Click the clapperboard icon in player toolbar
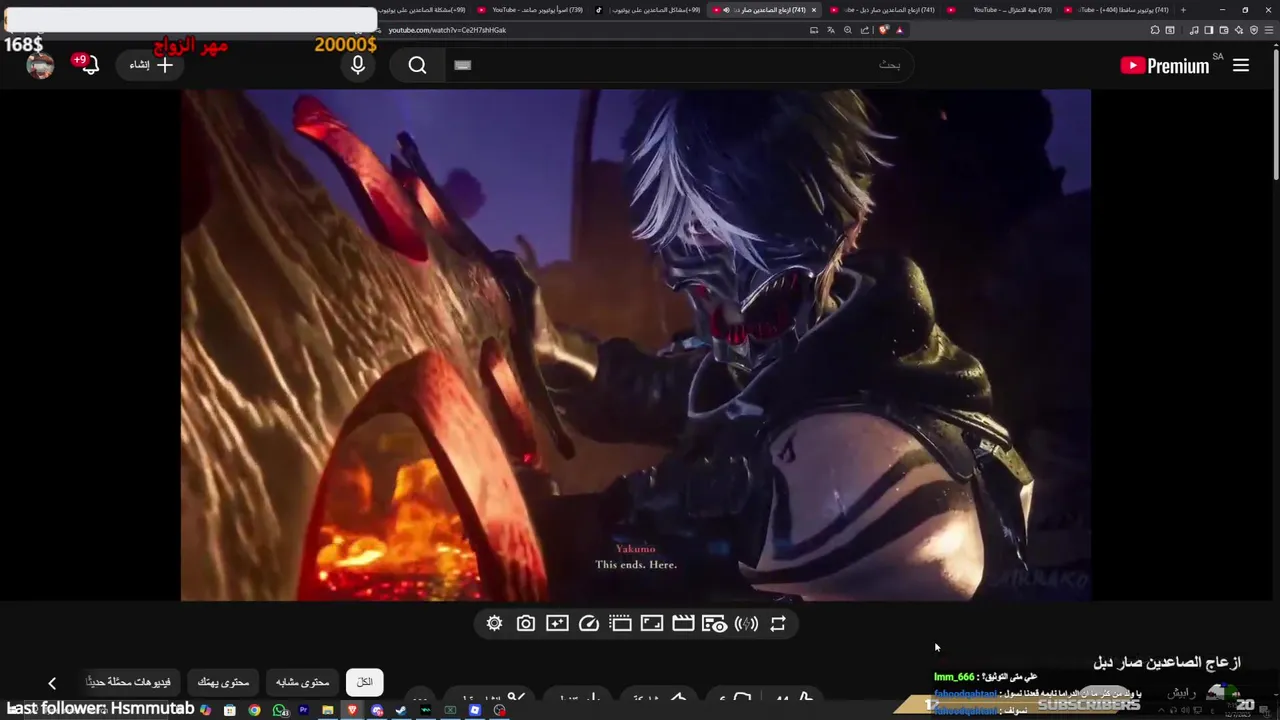 tap(683, 623)
